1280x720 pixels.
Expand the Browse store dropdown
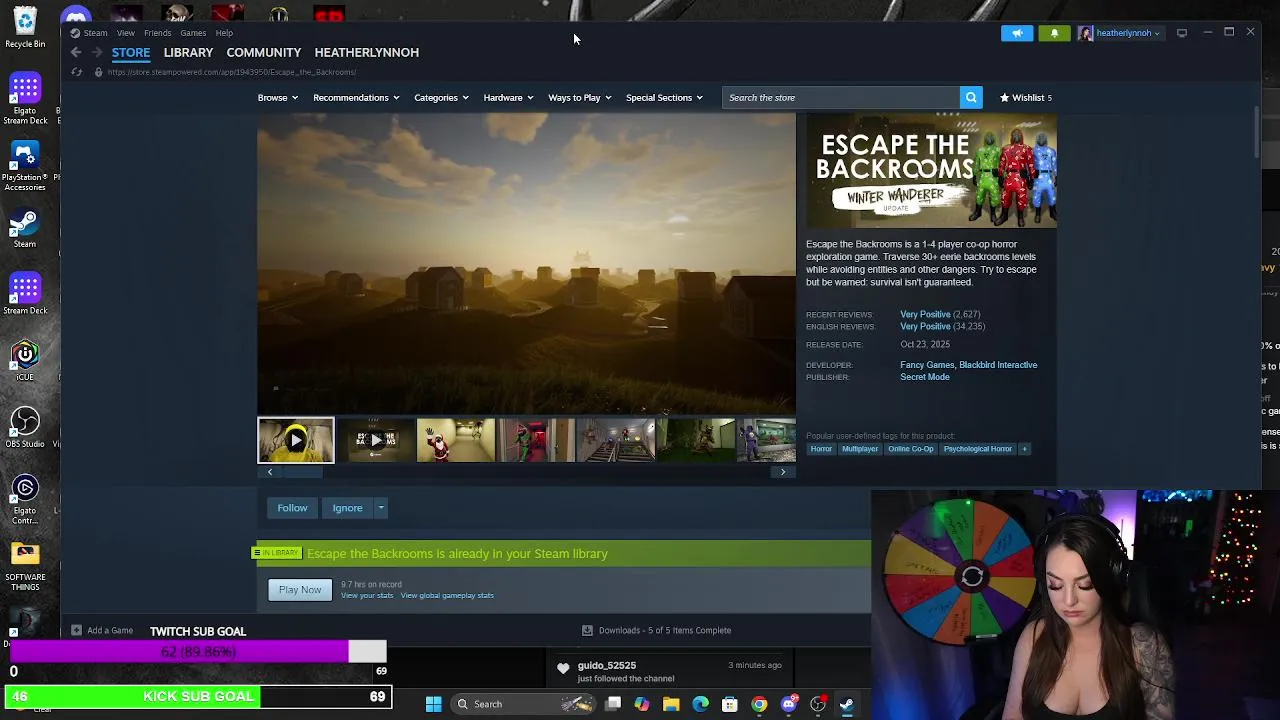[278, 97]
